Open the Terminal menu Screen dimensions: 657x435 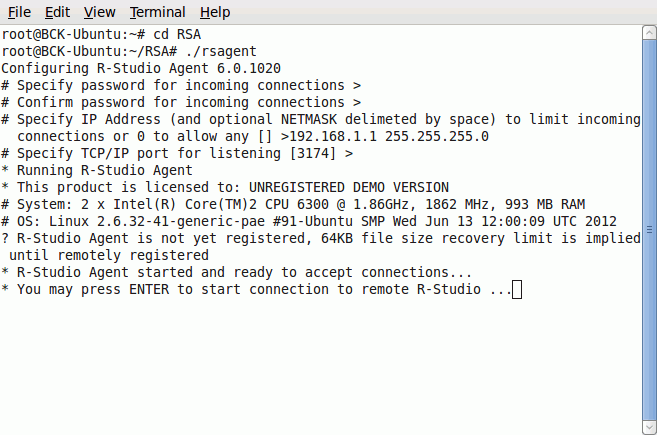(x=157, y=12)
